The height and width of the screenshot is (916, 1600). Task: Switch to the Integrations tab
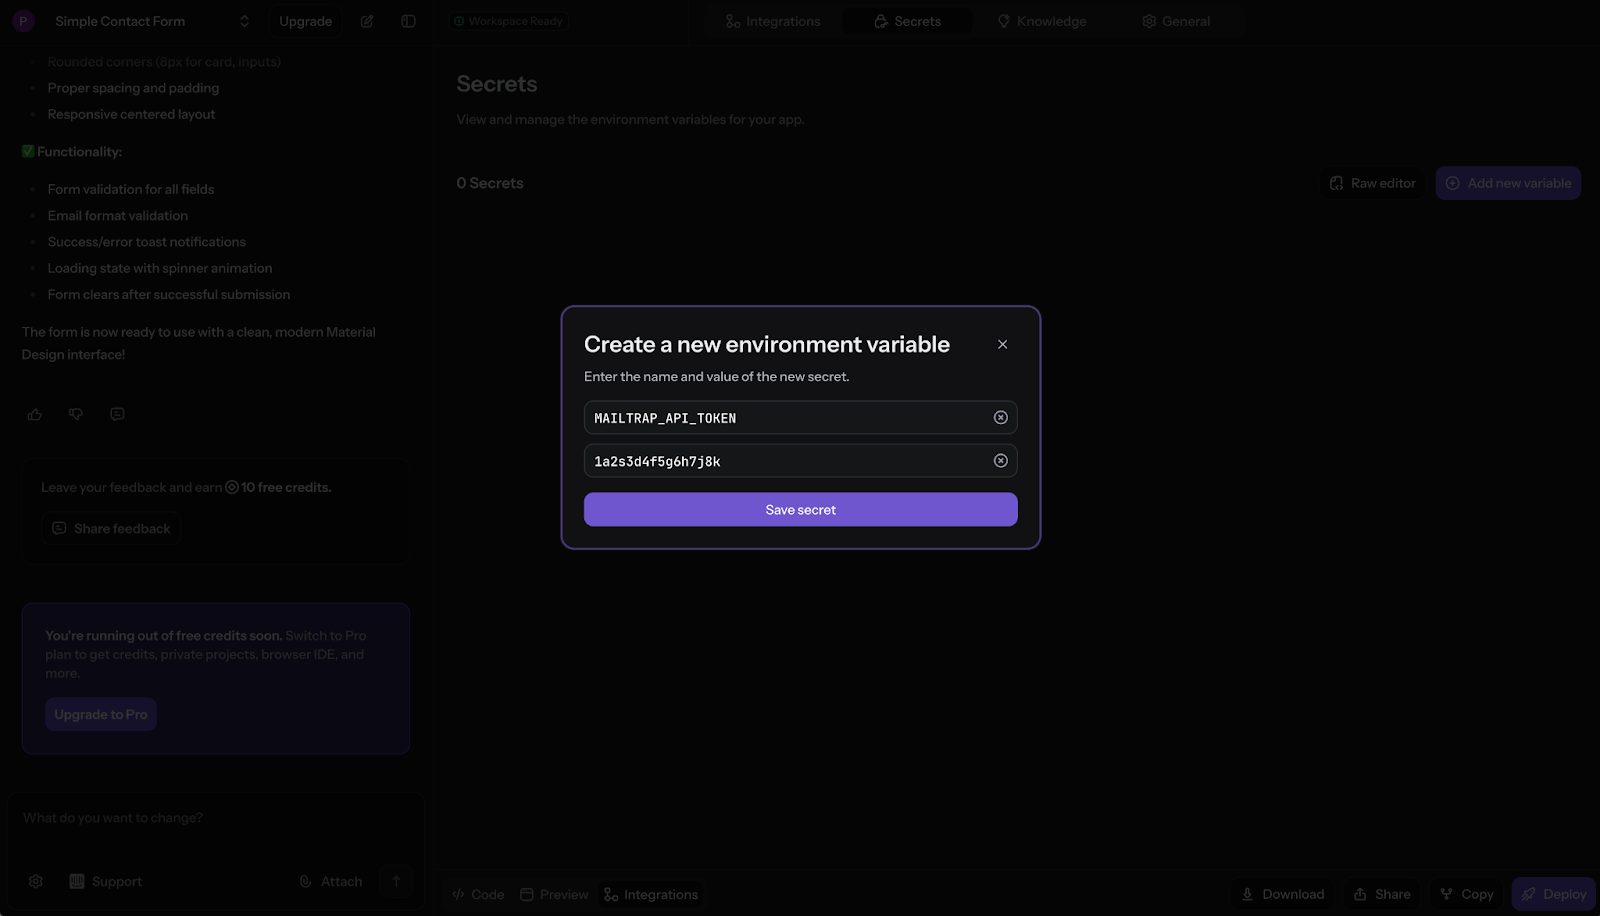pyautogui.click(x=773, y=20)
